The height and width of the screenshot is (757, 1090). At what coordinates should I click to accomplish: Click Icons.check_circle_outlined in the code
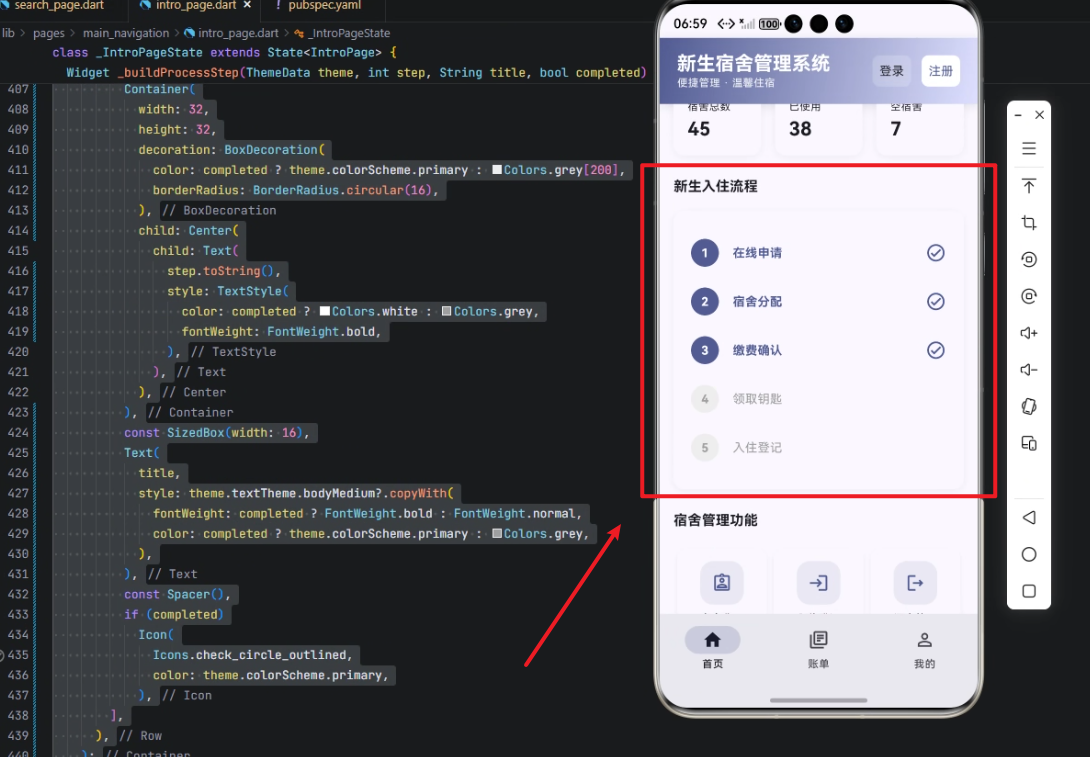pyautogui.click(x=250, y=655)
